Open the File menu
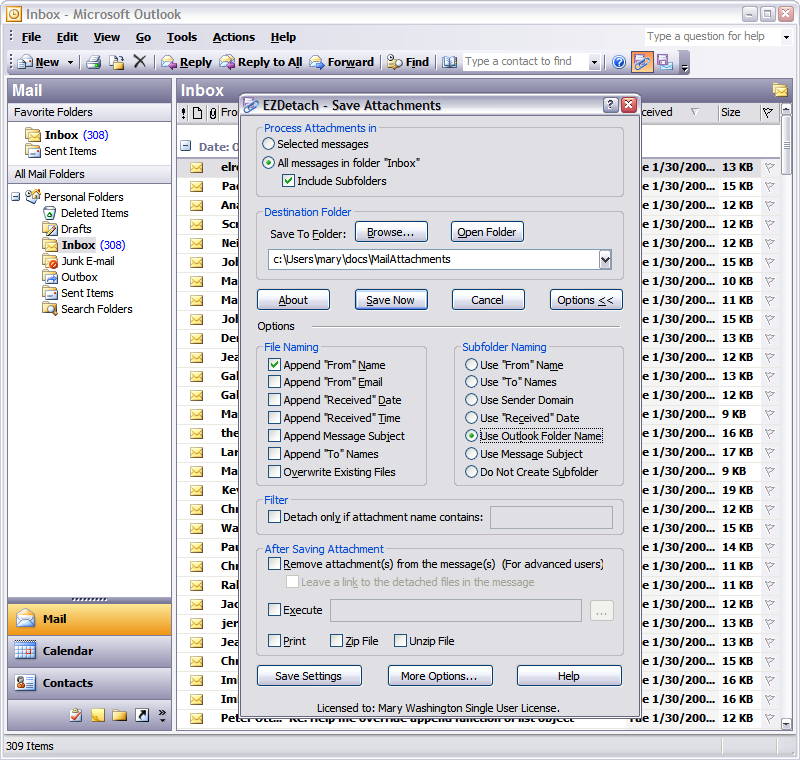This screenshot has width=800, height=760. pyautogui.click(x=31, y=37)
